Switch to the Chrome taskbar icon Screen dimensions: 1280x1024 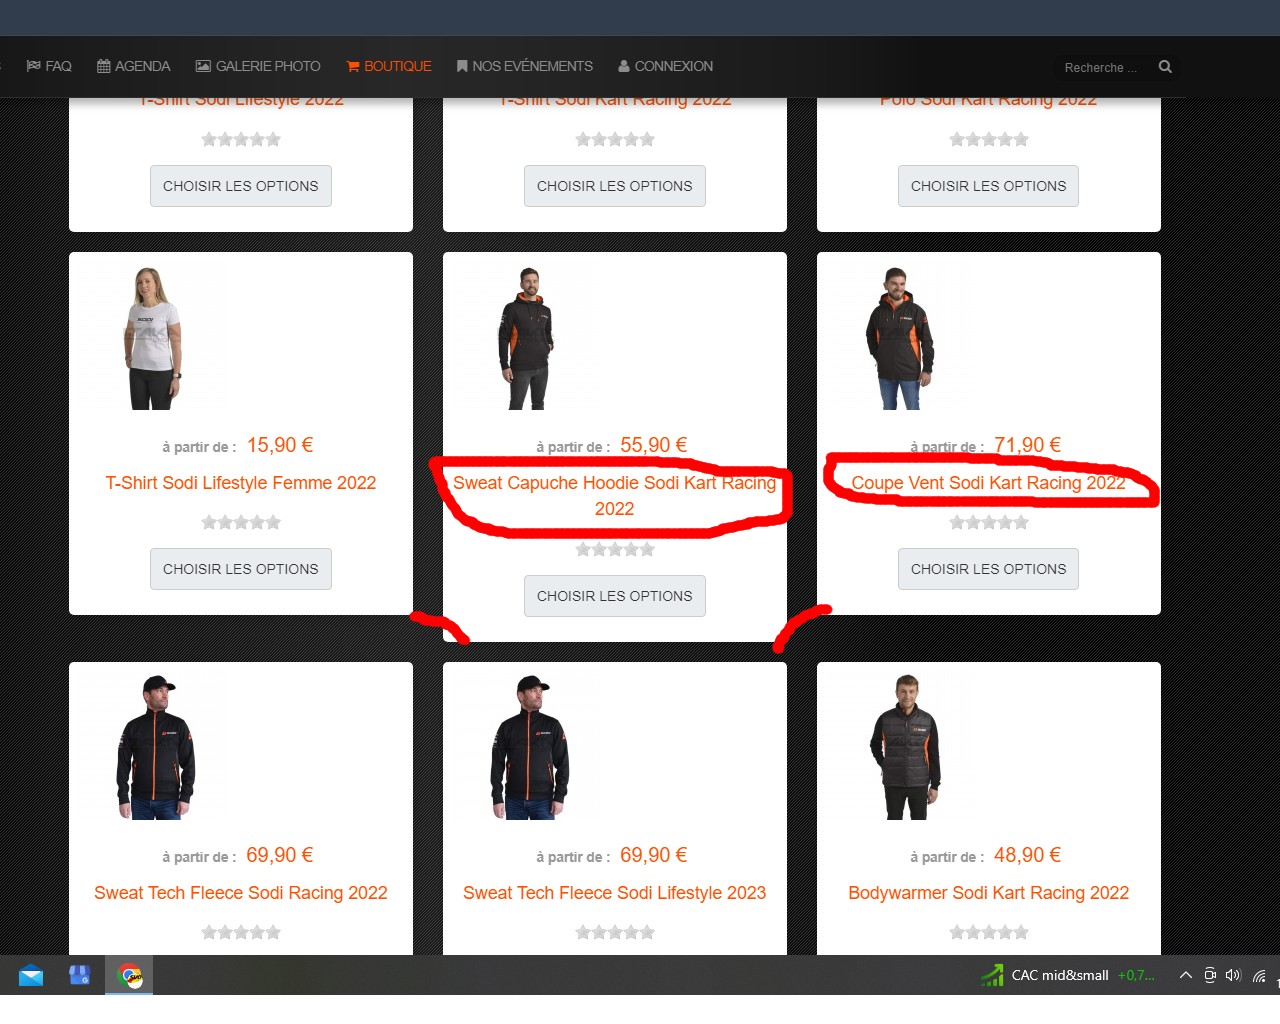[130, 975]
